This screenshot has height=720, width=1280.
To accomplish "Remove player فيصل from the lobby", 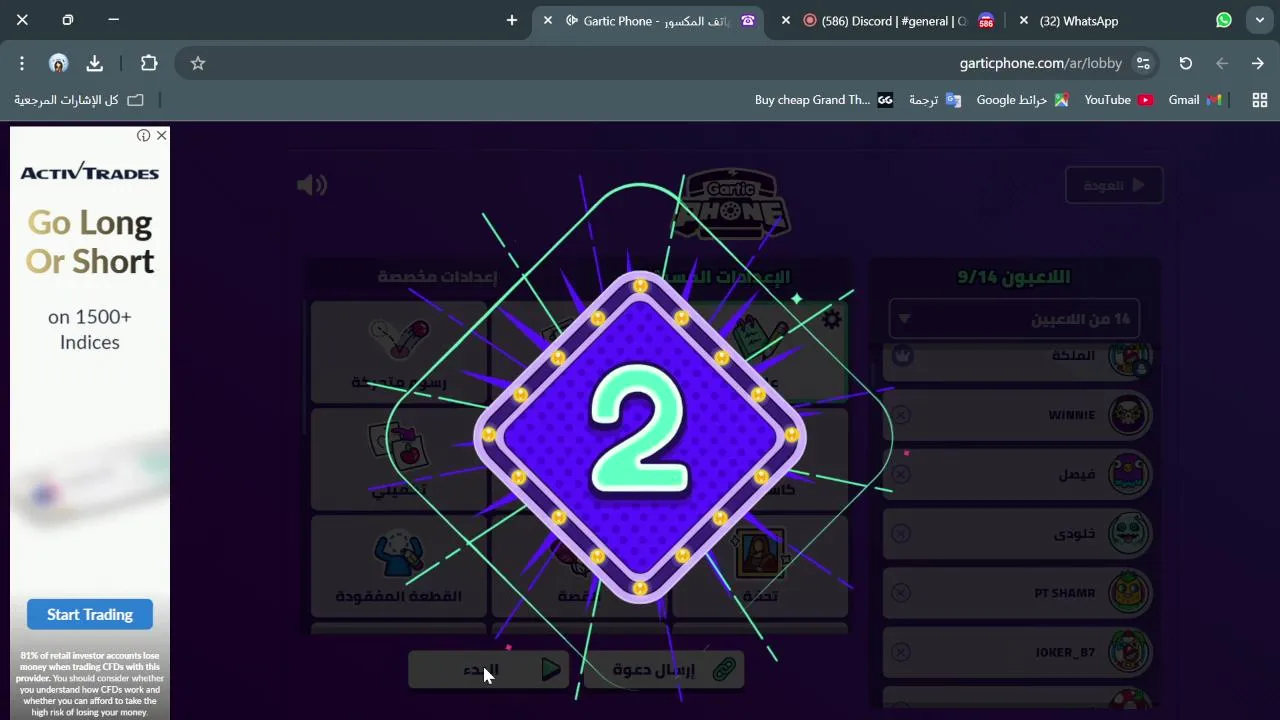I will [901, 474].
